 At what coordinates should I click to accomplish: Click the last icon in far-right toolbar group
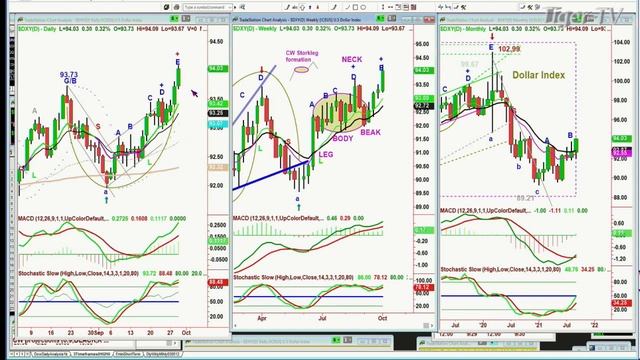[x=537, y=7]
